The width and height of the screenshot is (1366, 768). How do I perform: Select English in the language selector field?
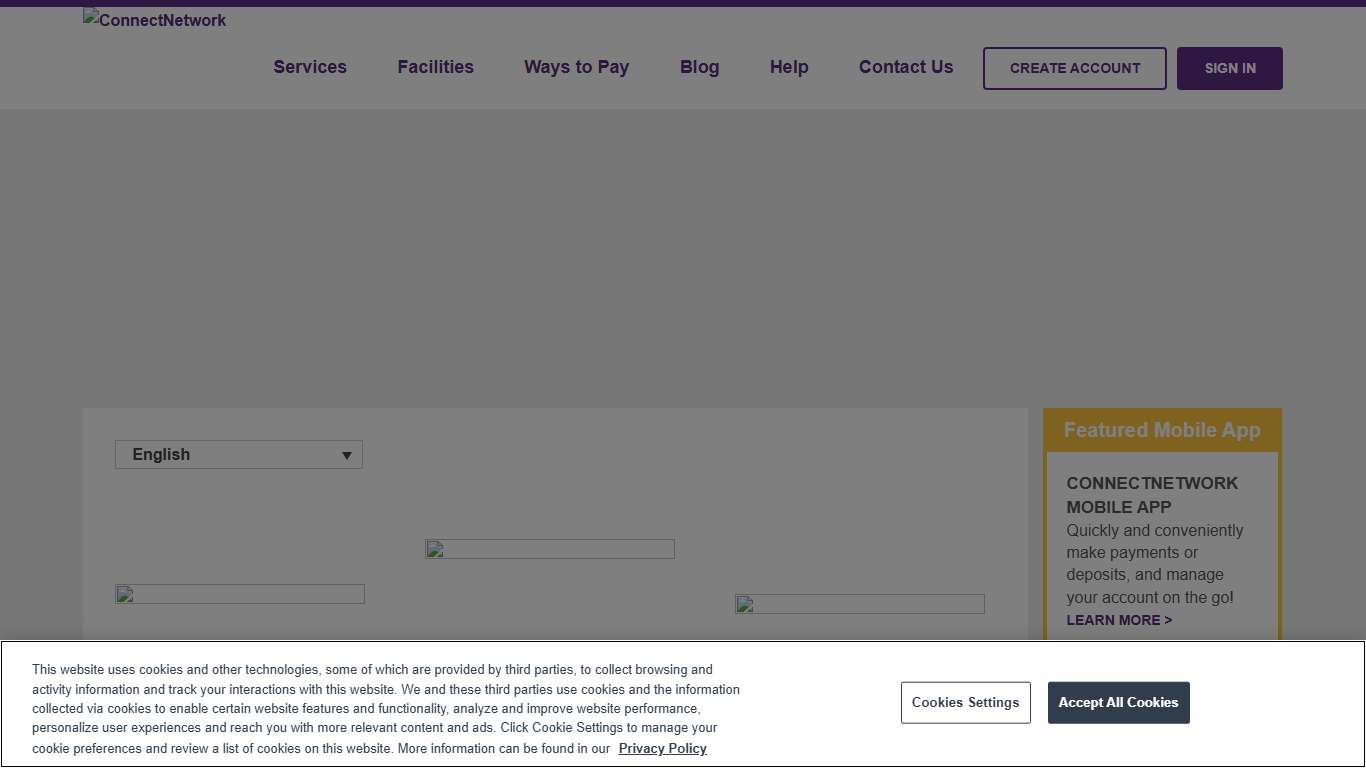(200, 454)
